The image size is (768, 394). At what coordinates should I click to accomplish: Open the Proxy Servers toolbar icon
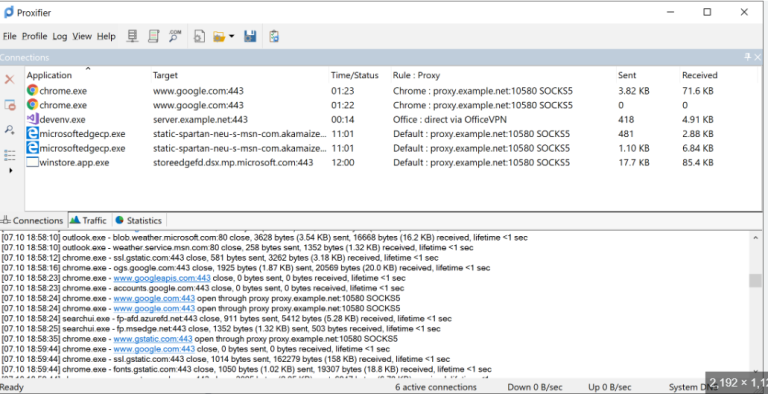(x=132, y=36)
